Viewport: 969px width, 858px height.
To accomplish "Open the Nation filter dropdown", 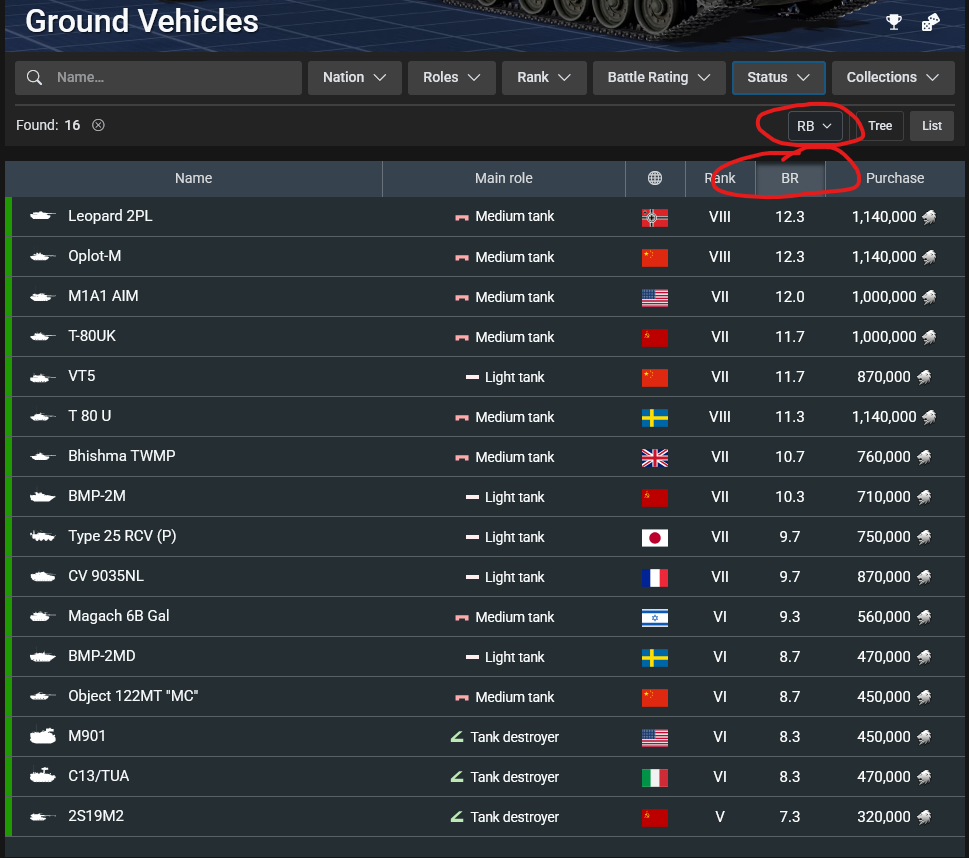I will 355,78.
